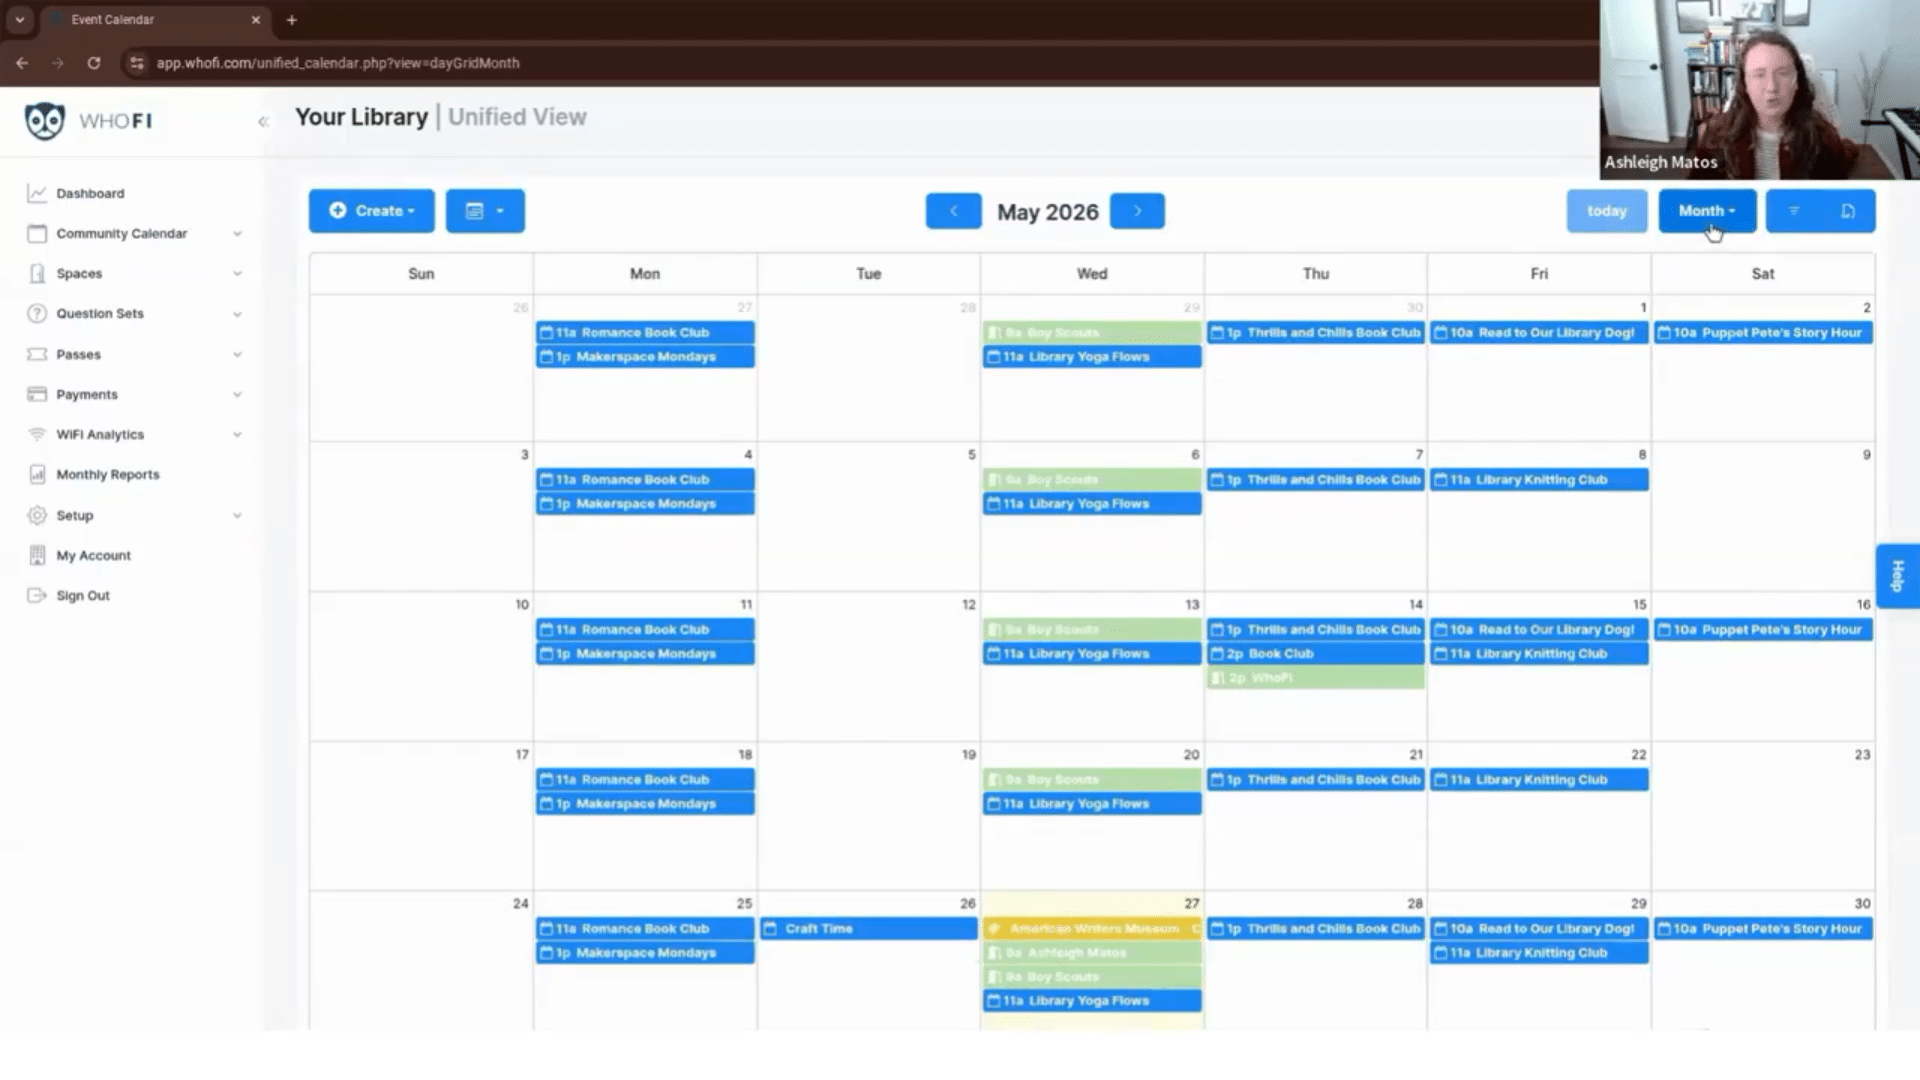Viewport: 1920px width, 1080px height.
Task: Click the WhoFi owl logo
Action: point(45,121)
